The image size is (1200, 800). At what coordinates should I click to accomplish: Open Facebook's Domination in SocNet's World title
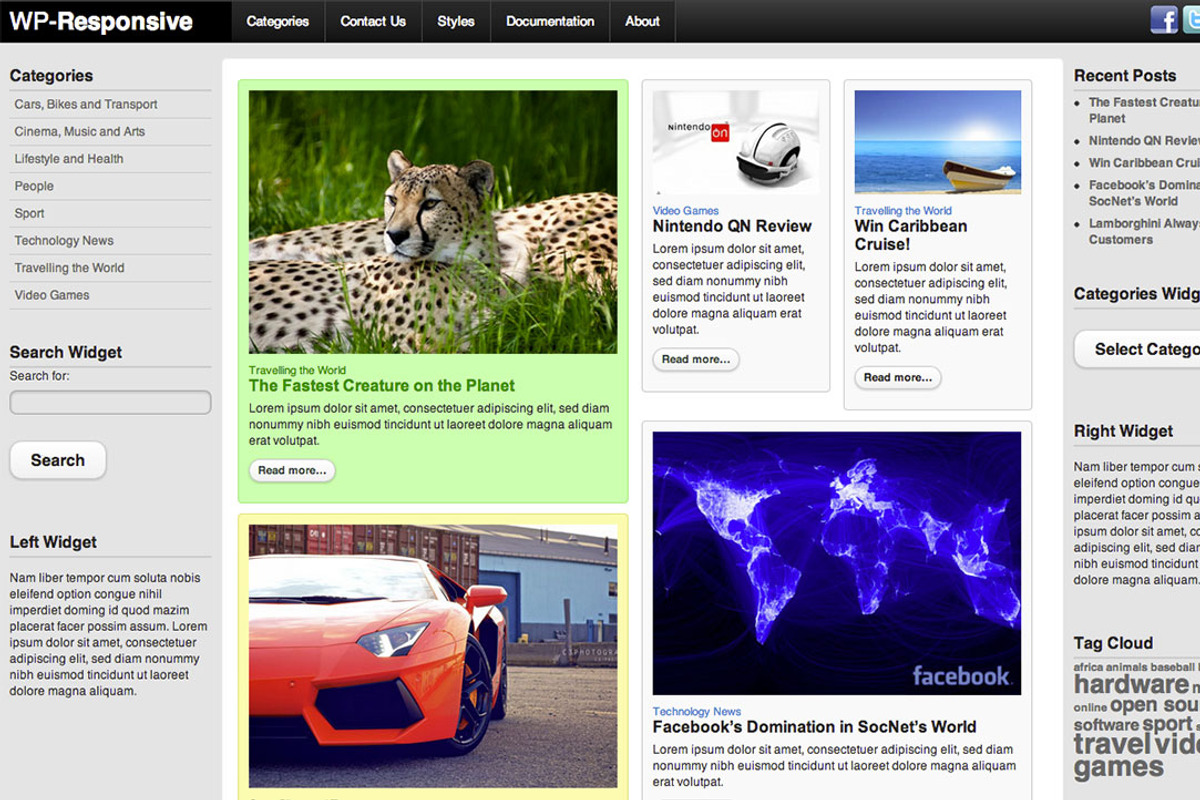(815, 727)
